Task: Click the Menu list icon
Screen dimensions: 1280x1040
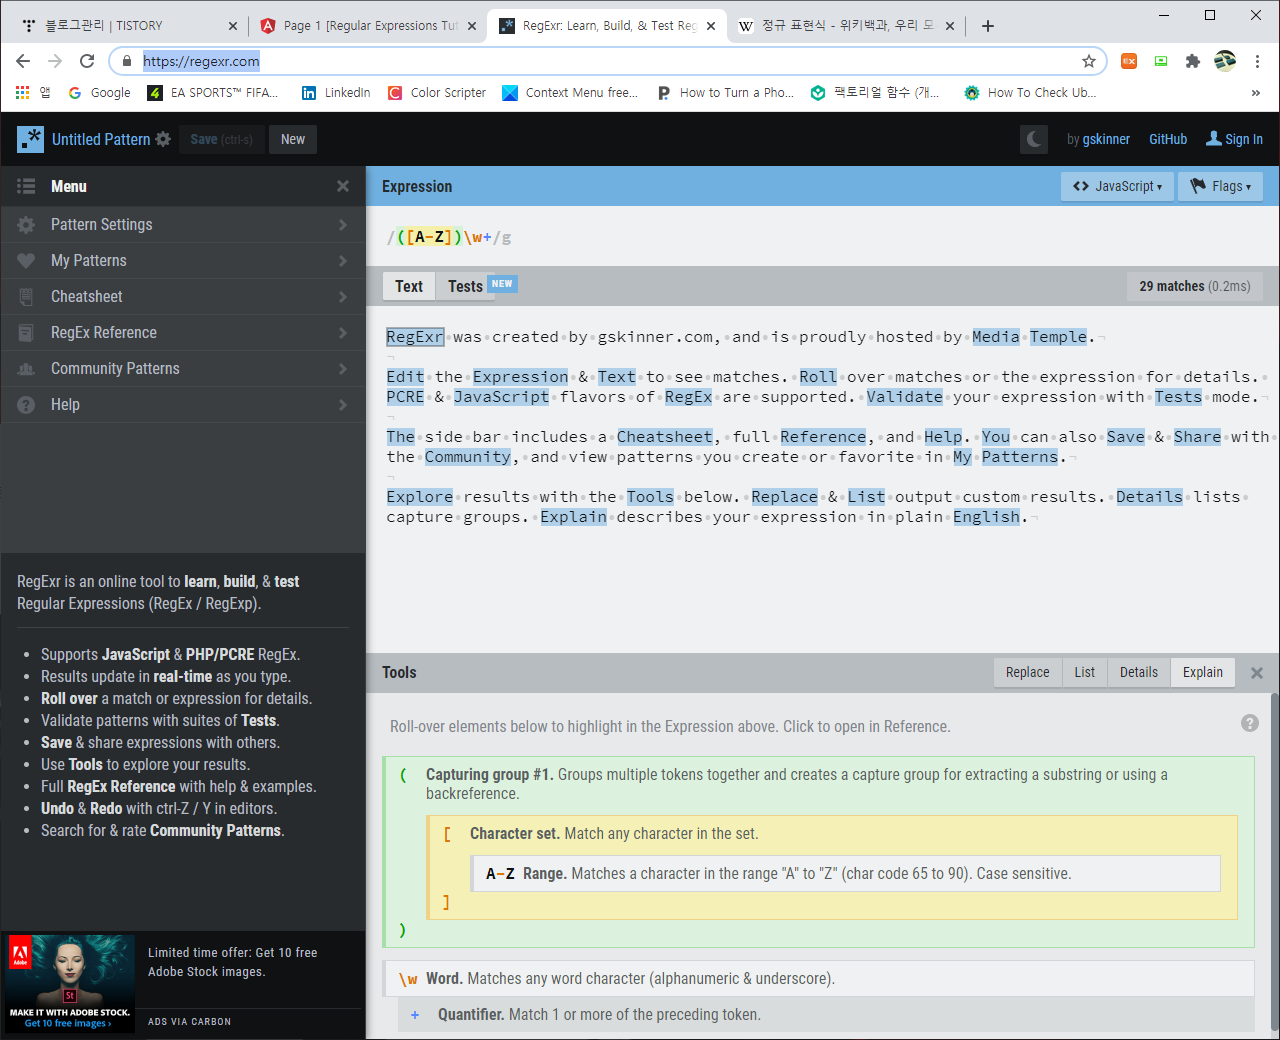Action: (26, 186)
